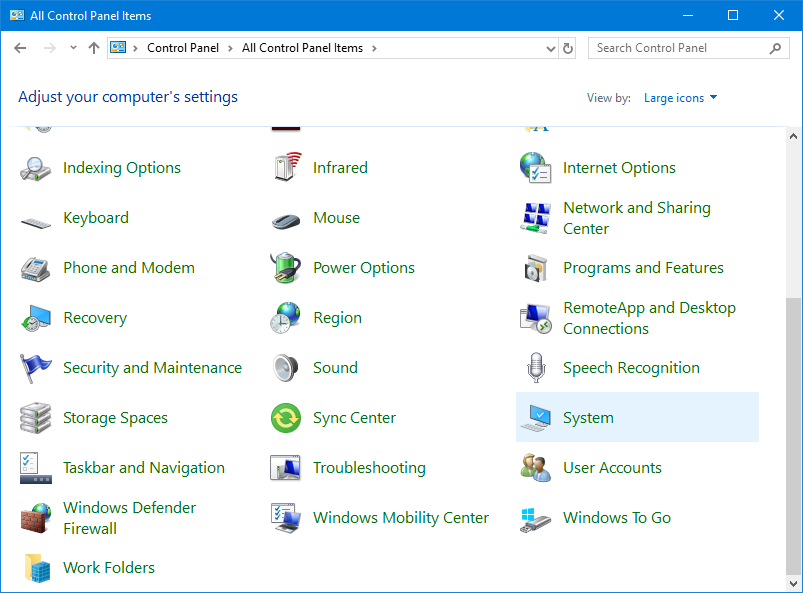Screen dimensions: 803x593
Task: Click the Phone and Modem icon
Action: (35, 268)
